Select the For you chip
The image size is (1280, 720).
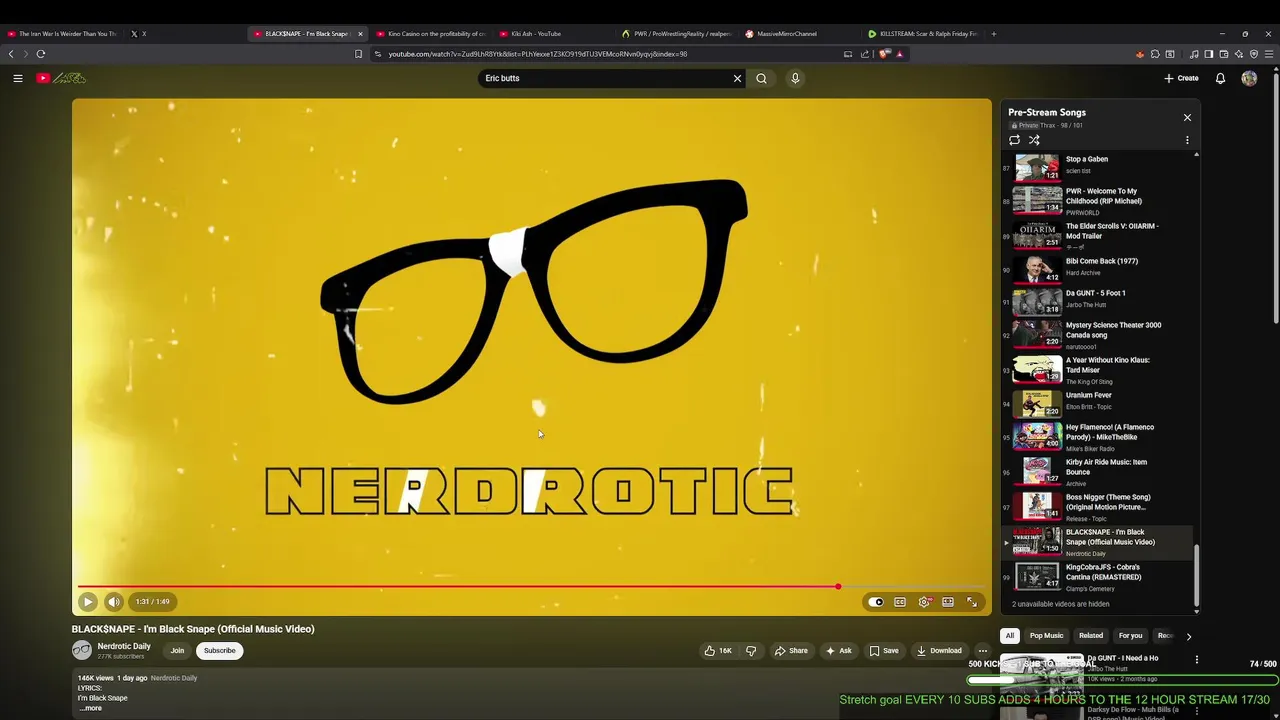pos(1130,636)
